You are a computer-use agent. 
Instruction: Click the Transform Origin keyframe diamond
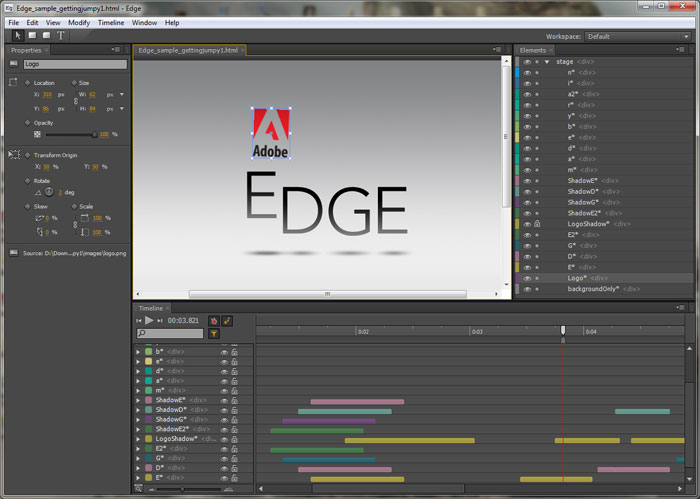(28, 155)
